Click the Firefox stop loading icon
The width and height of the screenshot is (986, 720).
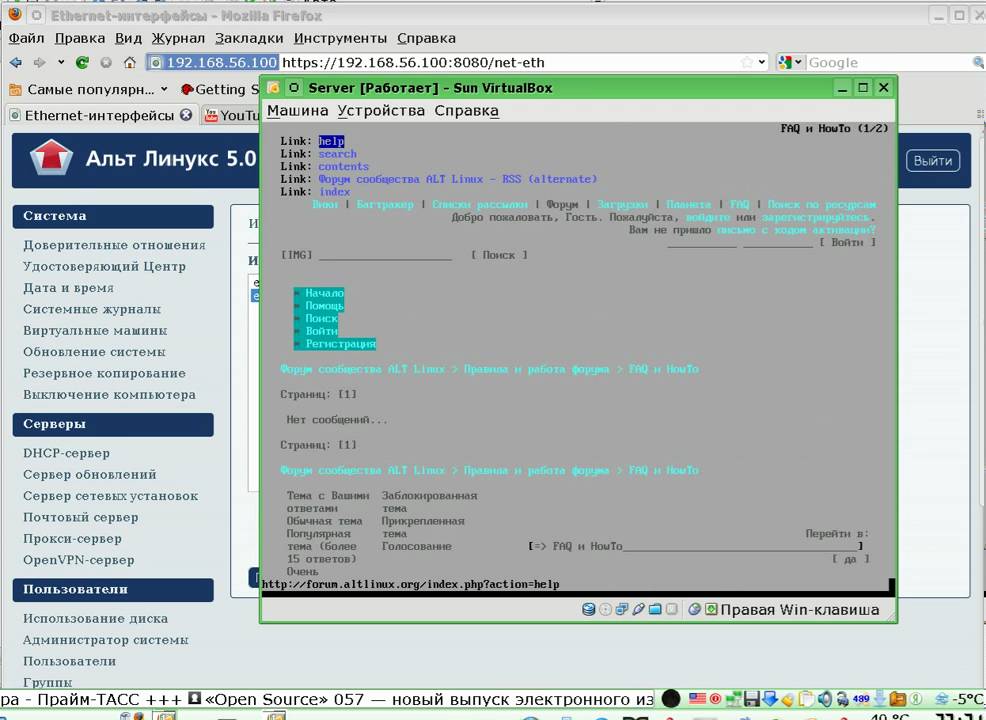[x=106, y=62]
